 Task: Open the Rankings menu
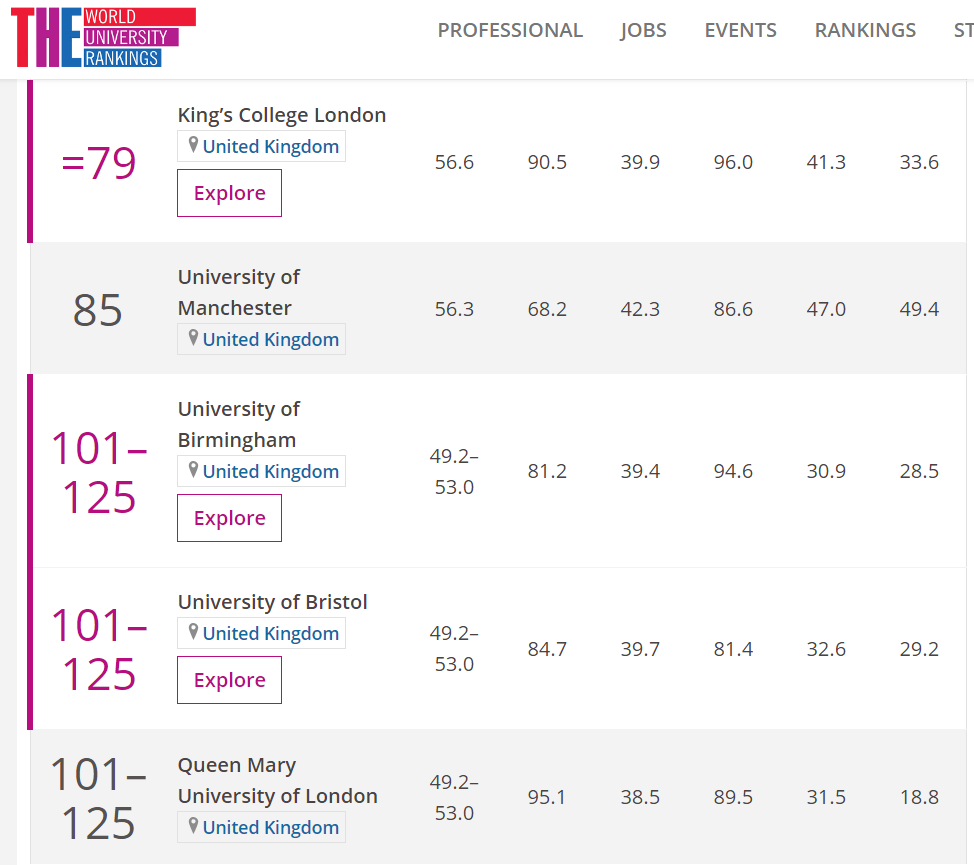tap(865, 30)
